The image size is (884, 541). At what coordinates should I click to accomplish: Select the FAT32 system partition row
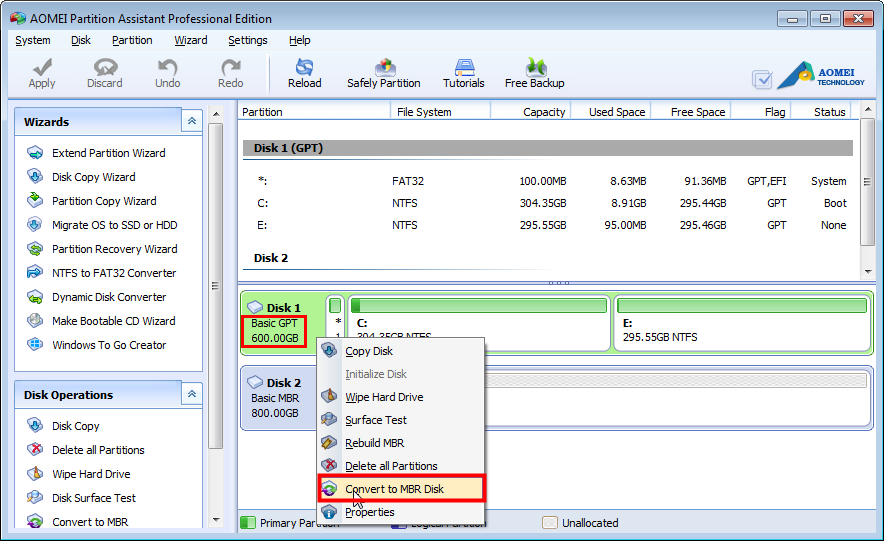pos(548,181)
